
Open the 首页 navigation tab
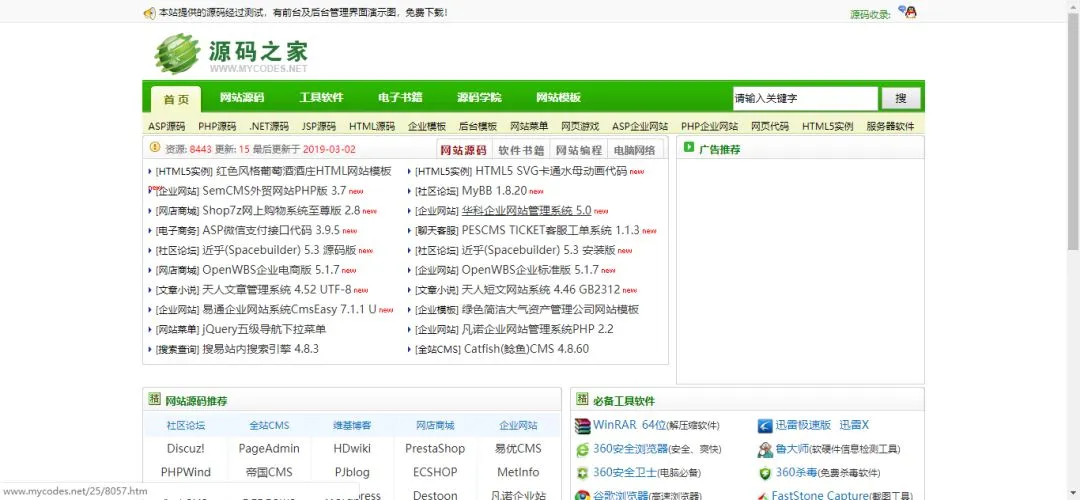point(176,99)
